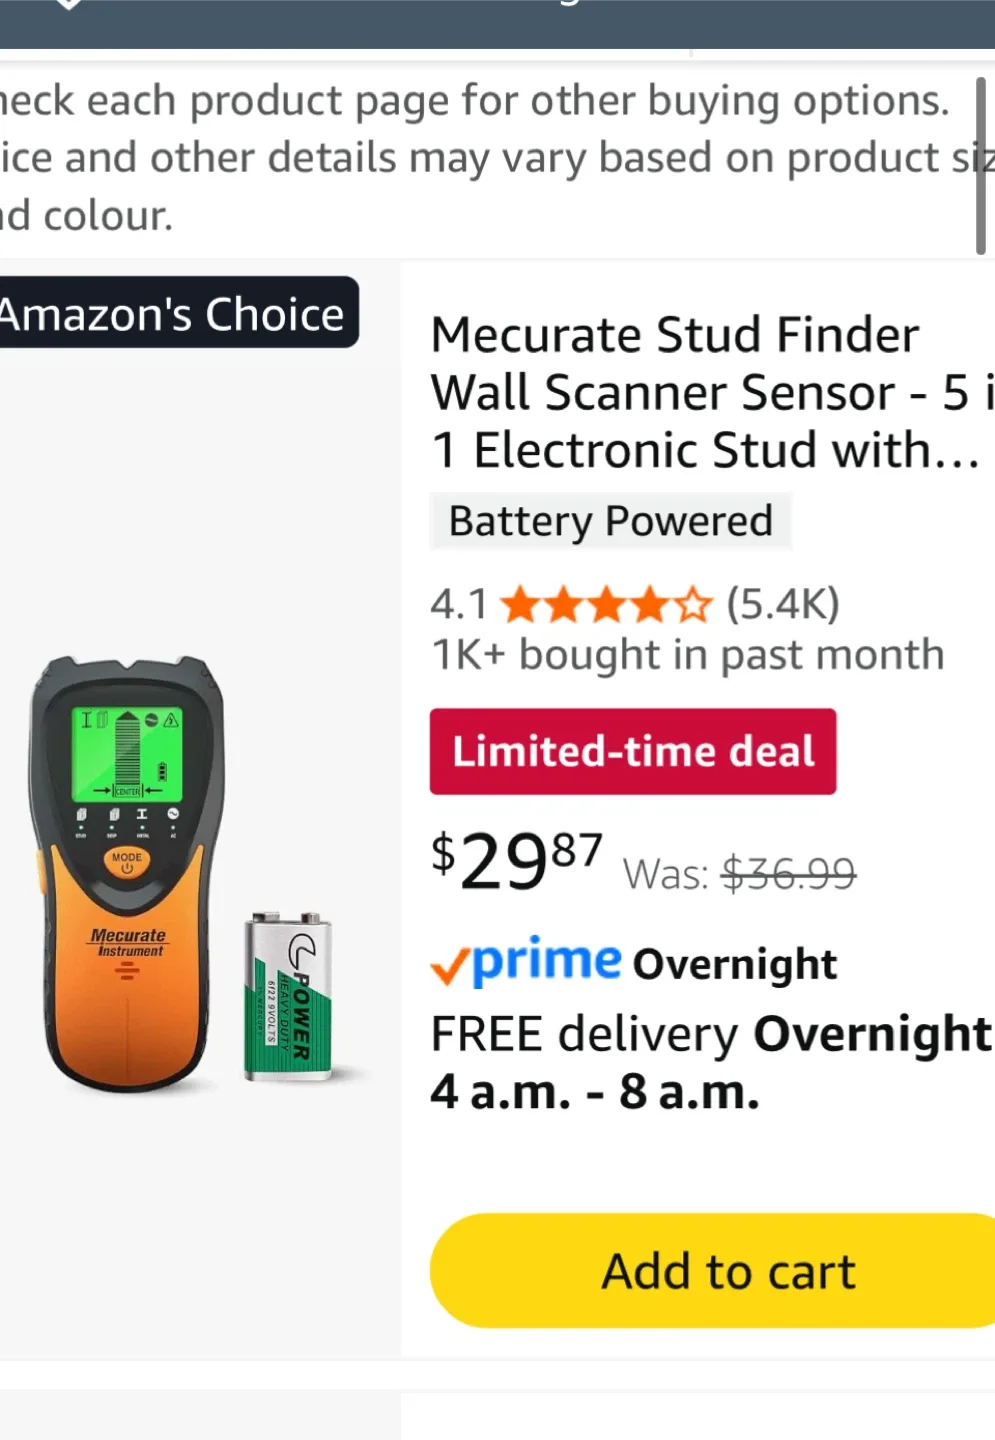This screenshot has height=1440, width=995.
Task: Click the Amazon's Choice badge
Action: [x=170, y=313]
